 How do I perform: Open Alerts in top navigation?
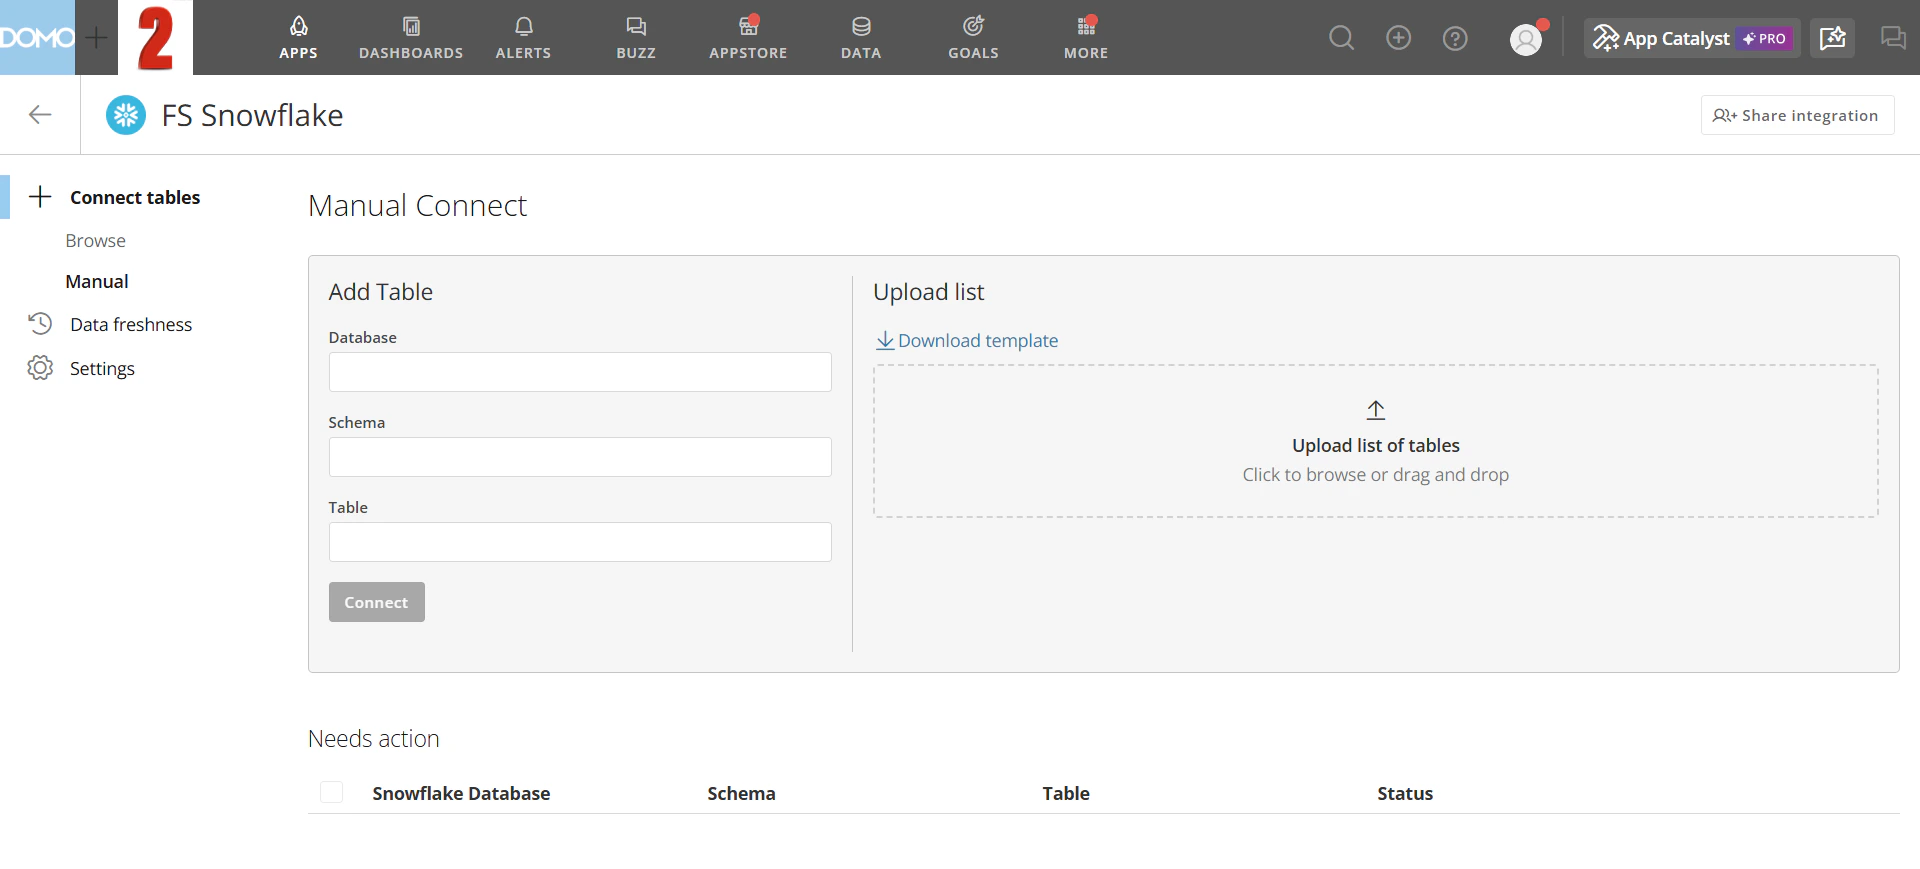523,38
